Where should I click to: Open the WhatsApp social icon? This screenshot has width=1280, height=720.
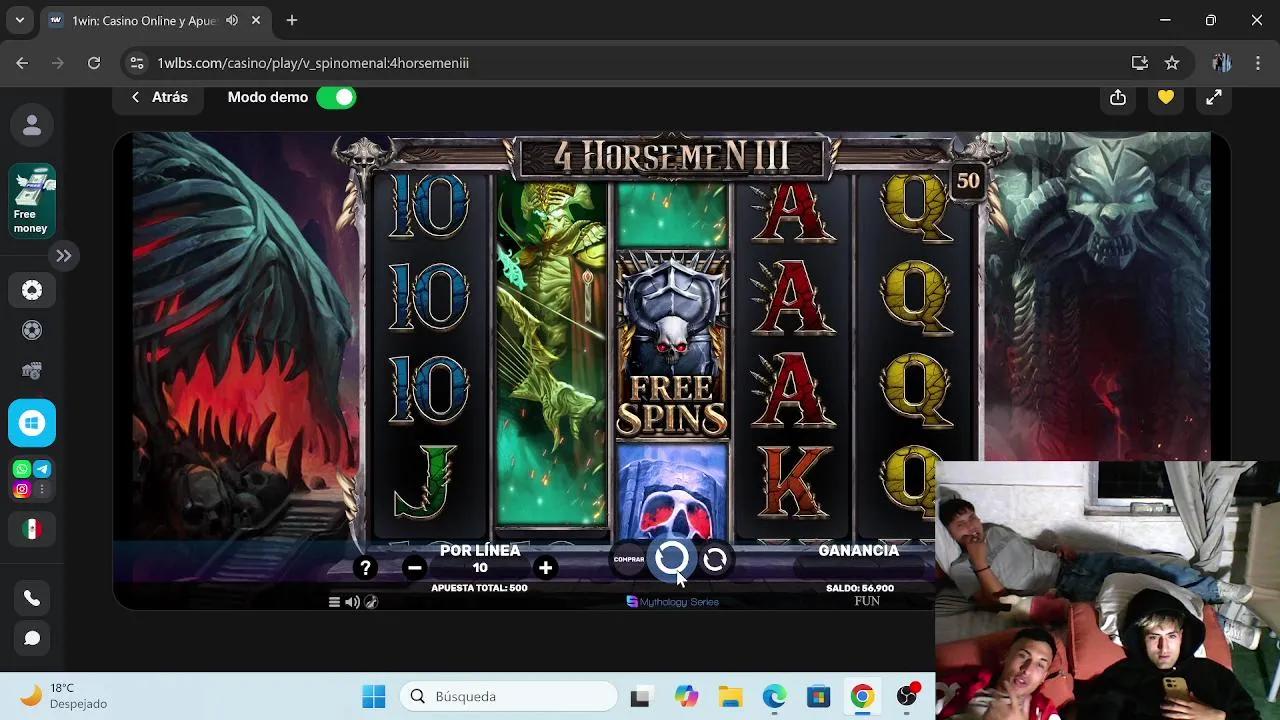22,469
